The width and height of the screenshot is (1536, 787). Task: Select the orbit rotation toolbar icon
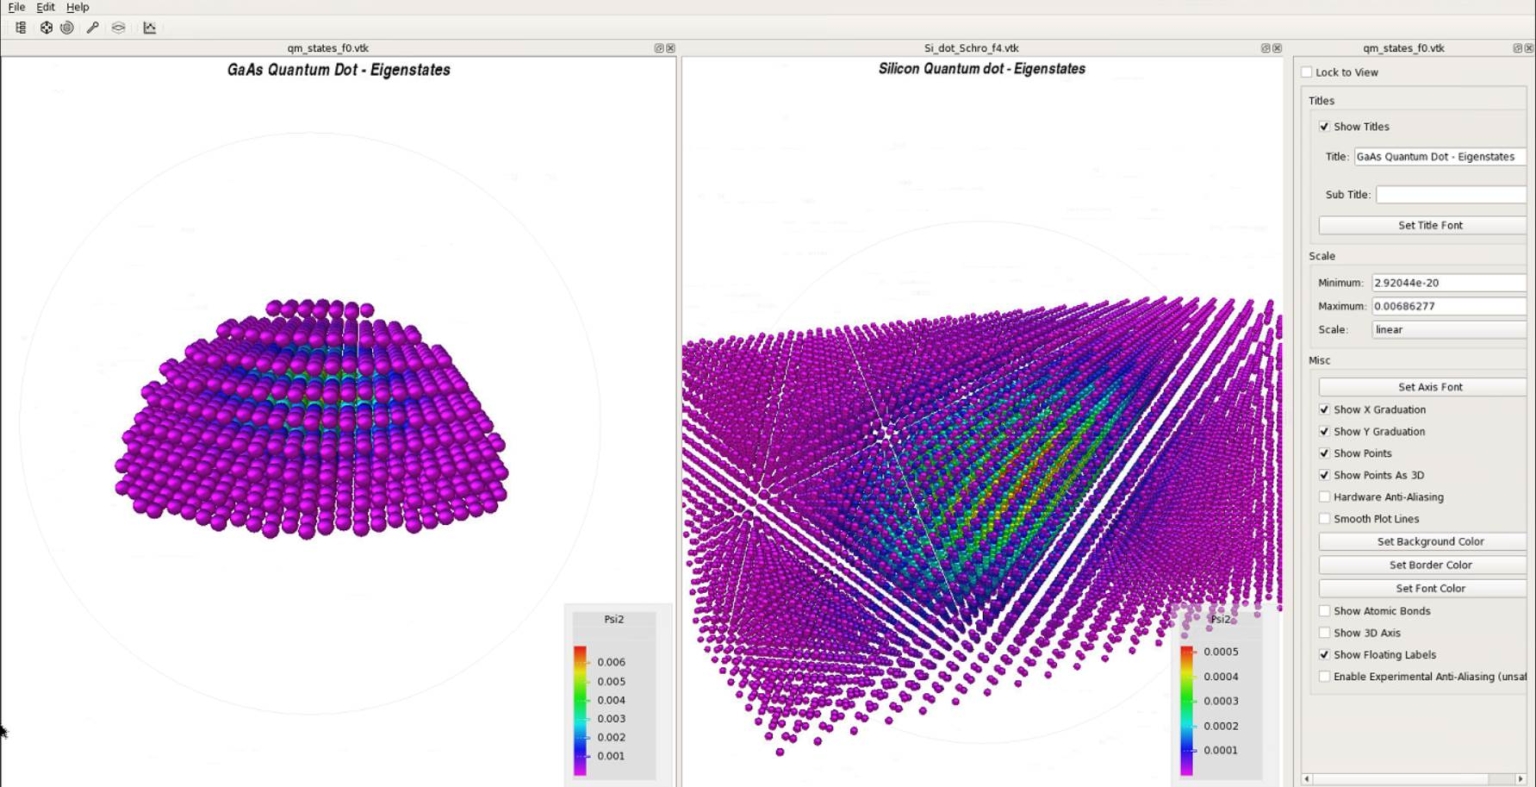68,27
